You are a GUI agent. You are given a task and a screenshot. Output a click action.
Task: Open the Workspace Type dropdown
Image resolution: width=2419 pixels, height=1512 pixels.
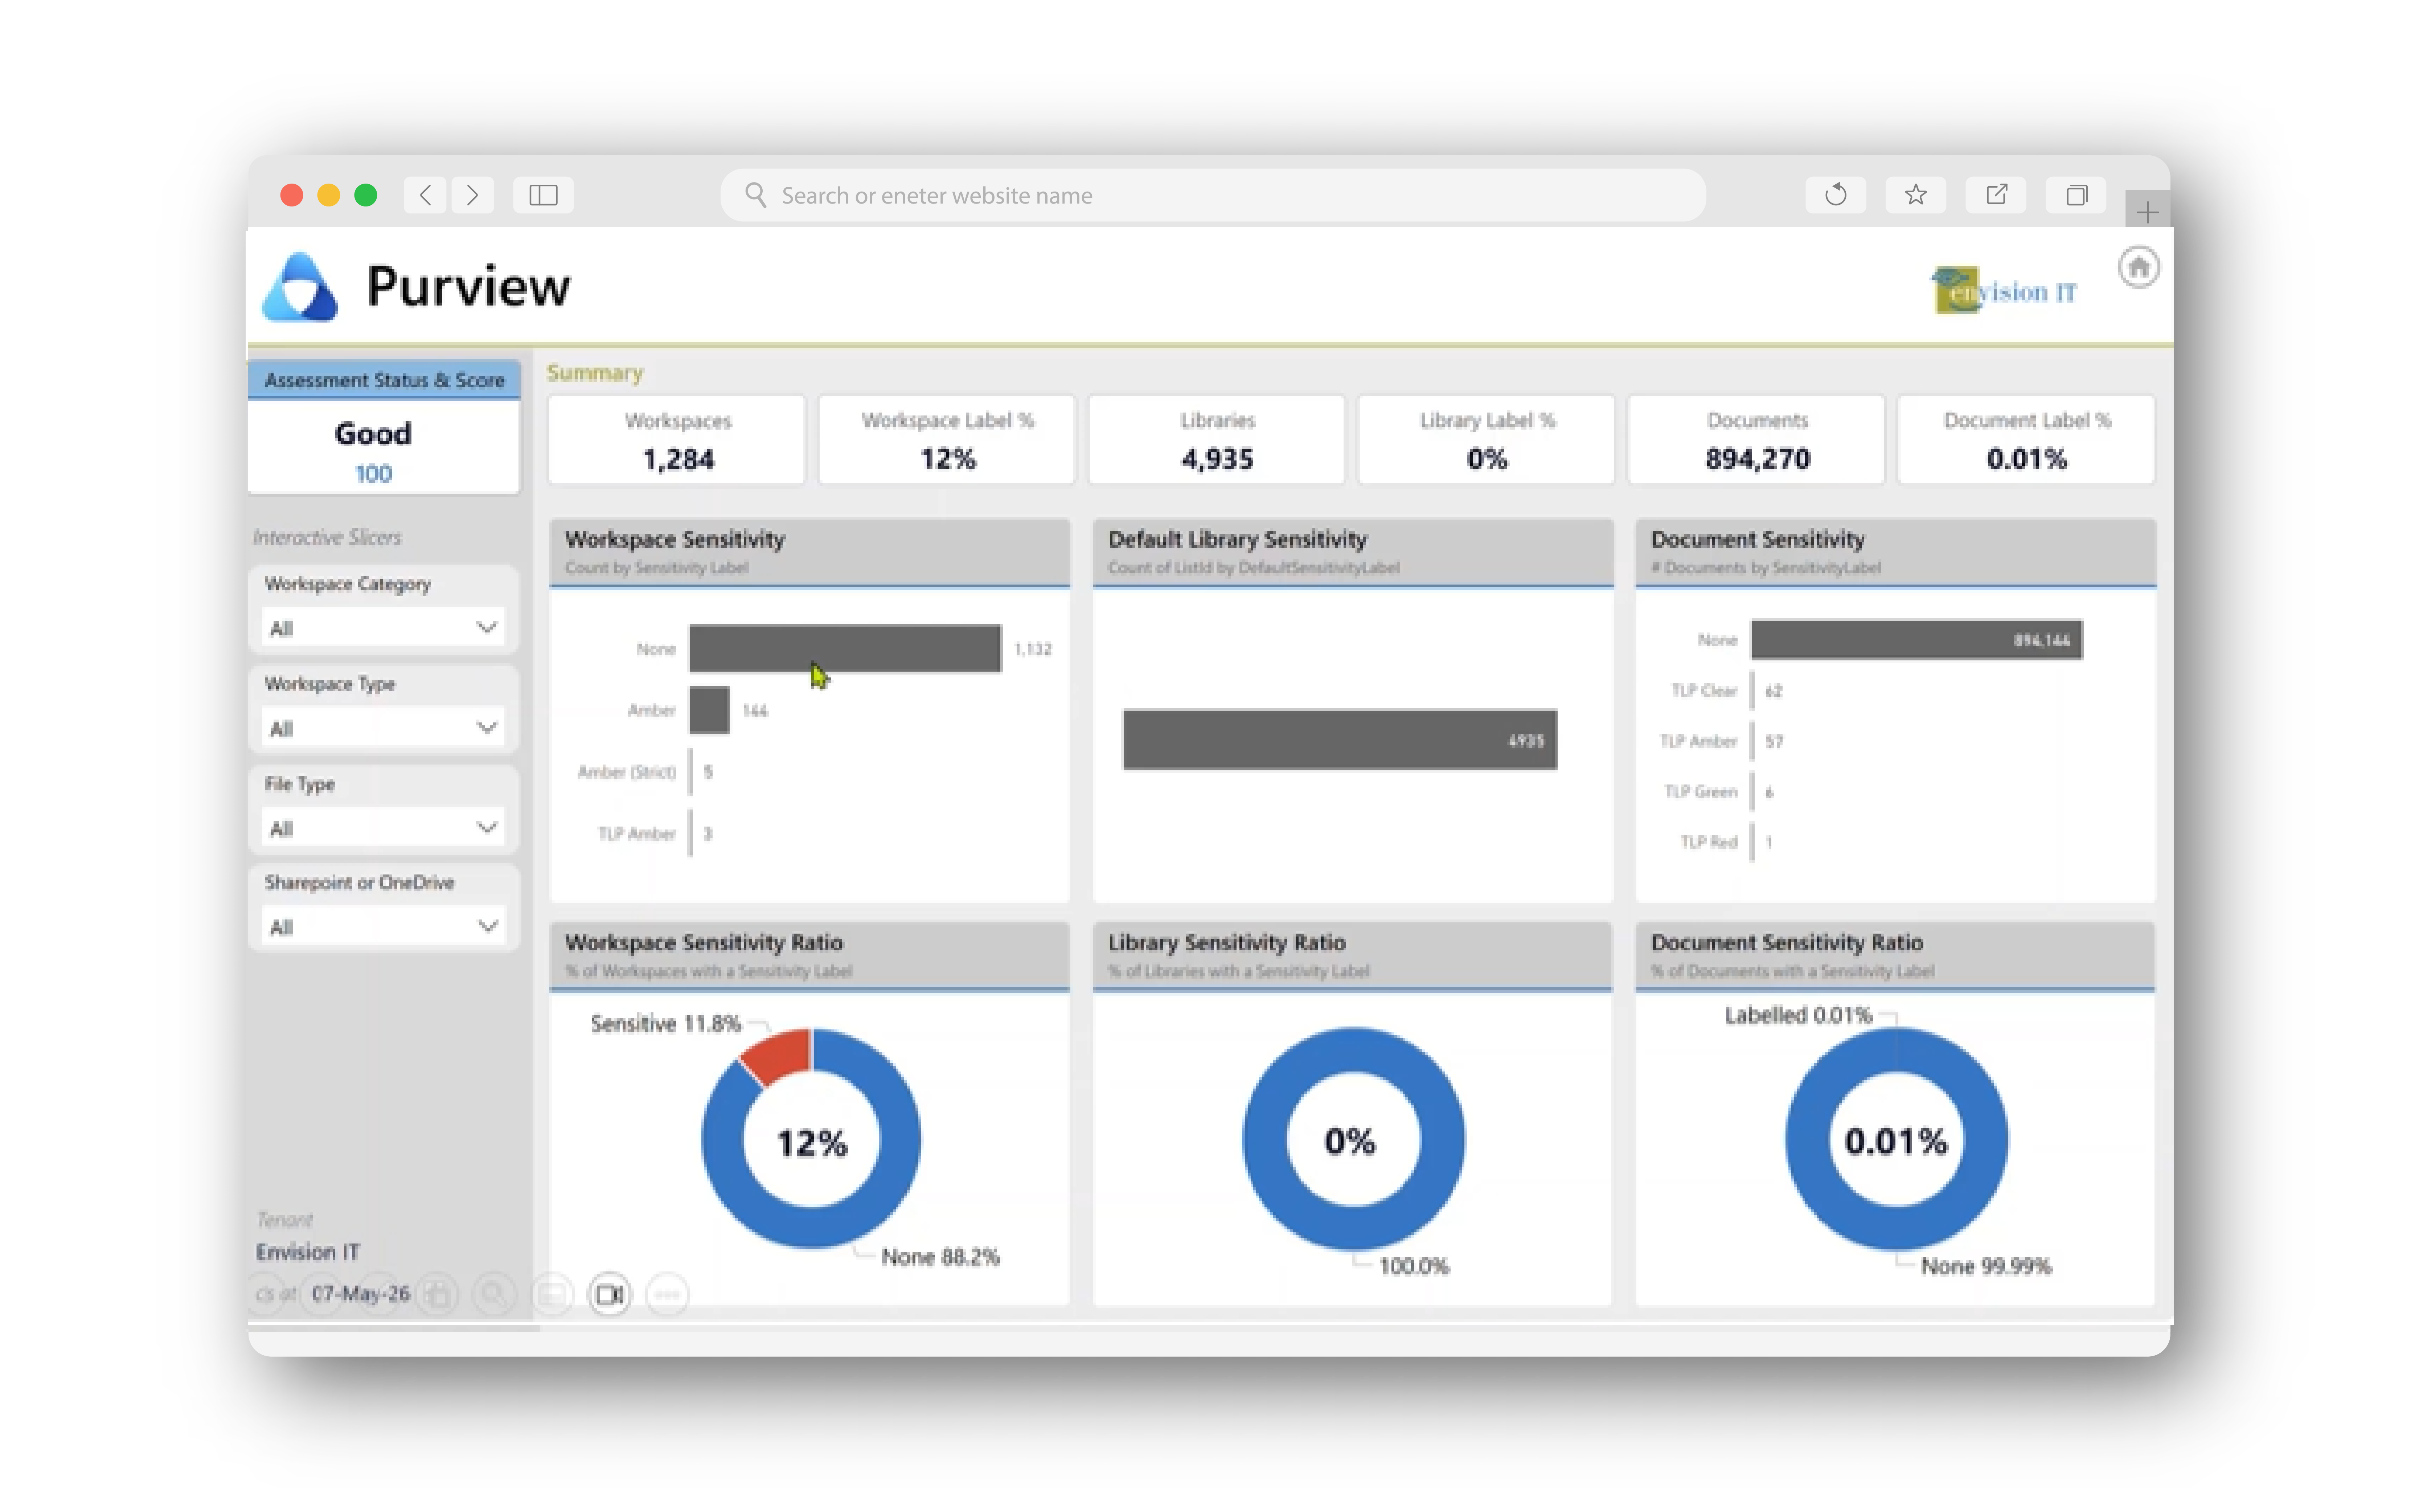pyautogui.click(x=383, y=728)
